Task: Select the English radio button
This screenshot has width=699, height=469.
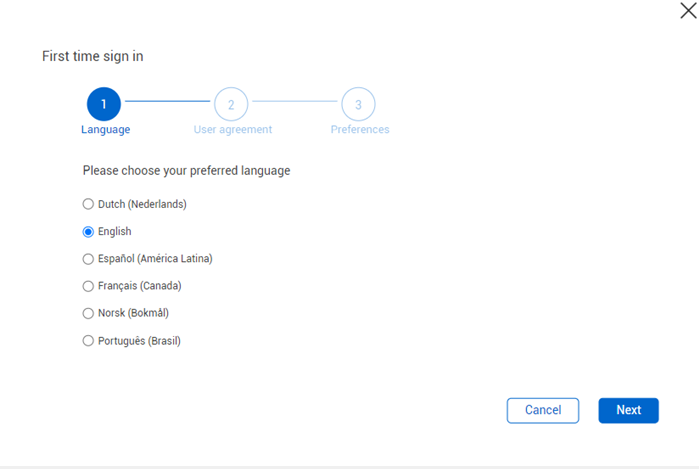Action: (x=88, y=231)
